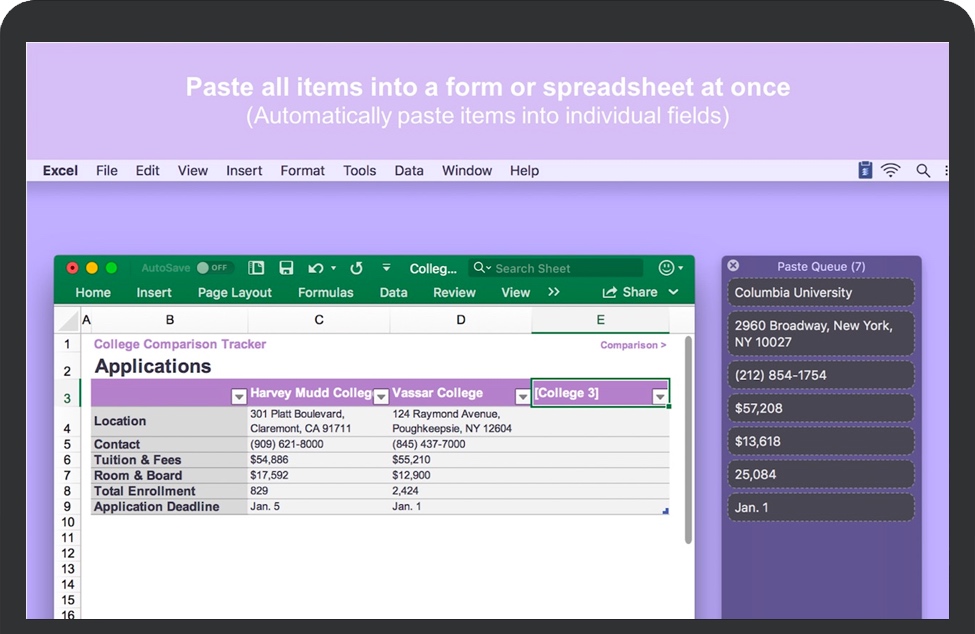Follow the Comparison > link

[x=633, y=345]
